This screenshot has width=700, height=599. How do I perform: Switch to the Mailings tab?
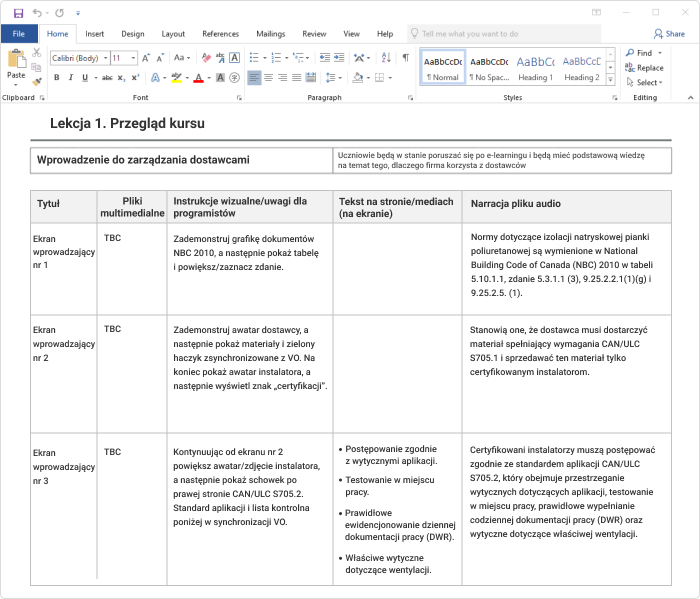(x=271, y=34)
